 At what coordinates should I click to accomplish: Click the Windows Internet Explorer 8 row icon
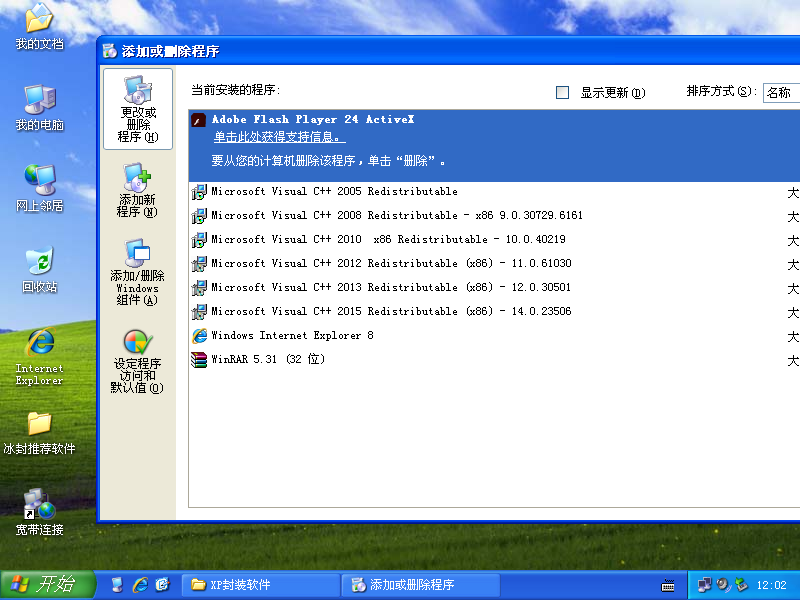click(x=199, y=336)
